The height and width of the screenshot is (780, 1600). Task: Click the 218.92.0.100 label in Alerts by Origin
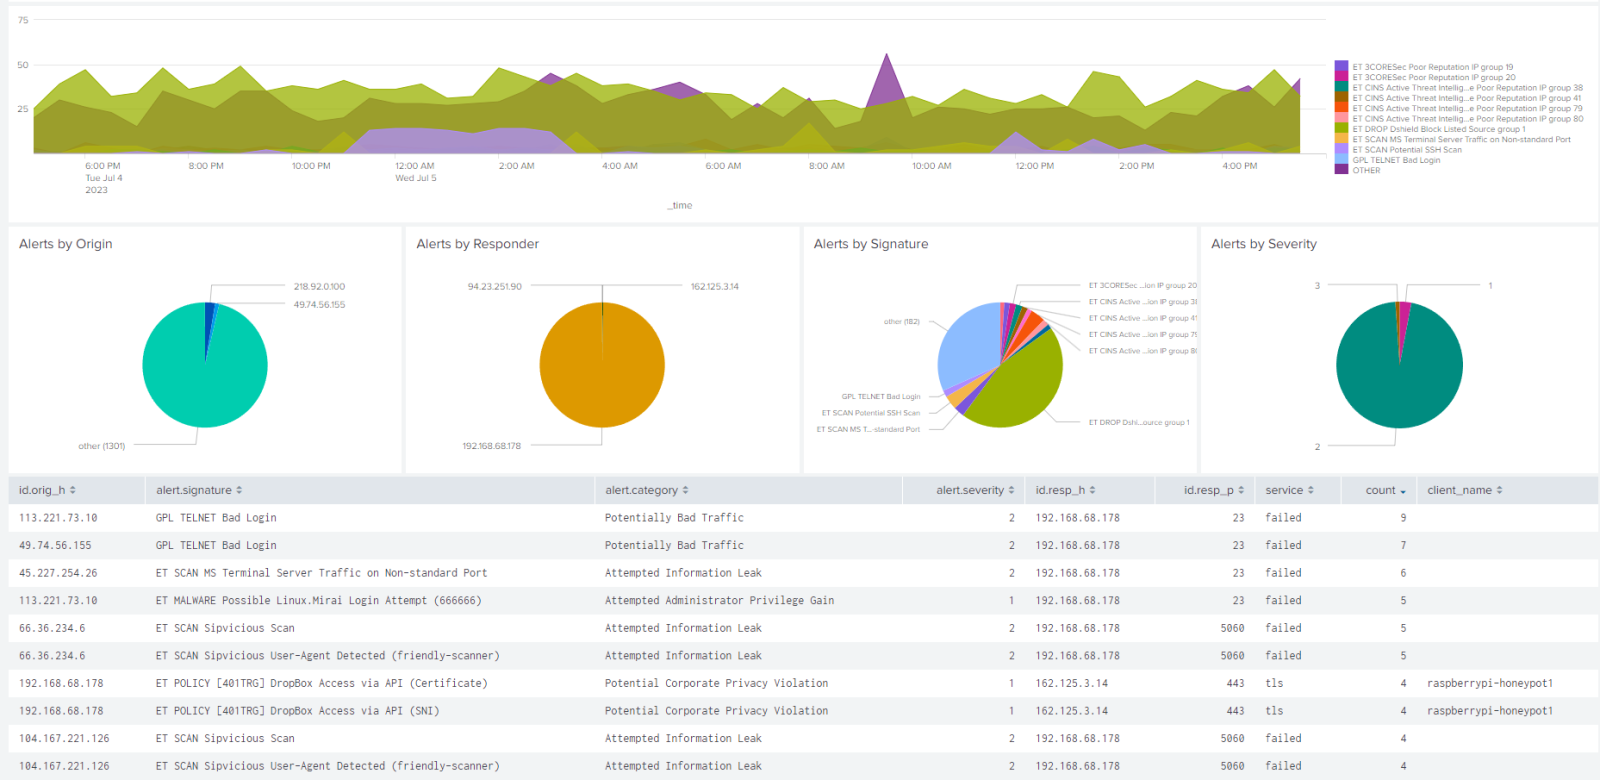(319, 286)
